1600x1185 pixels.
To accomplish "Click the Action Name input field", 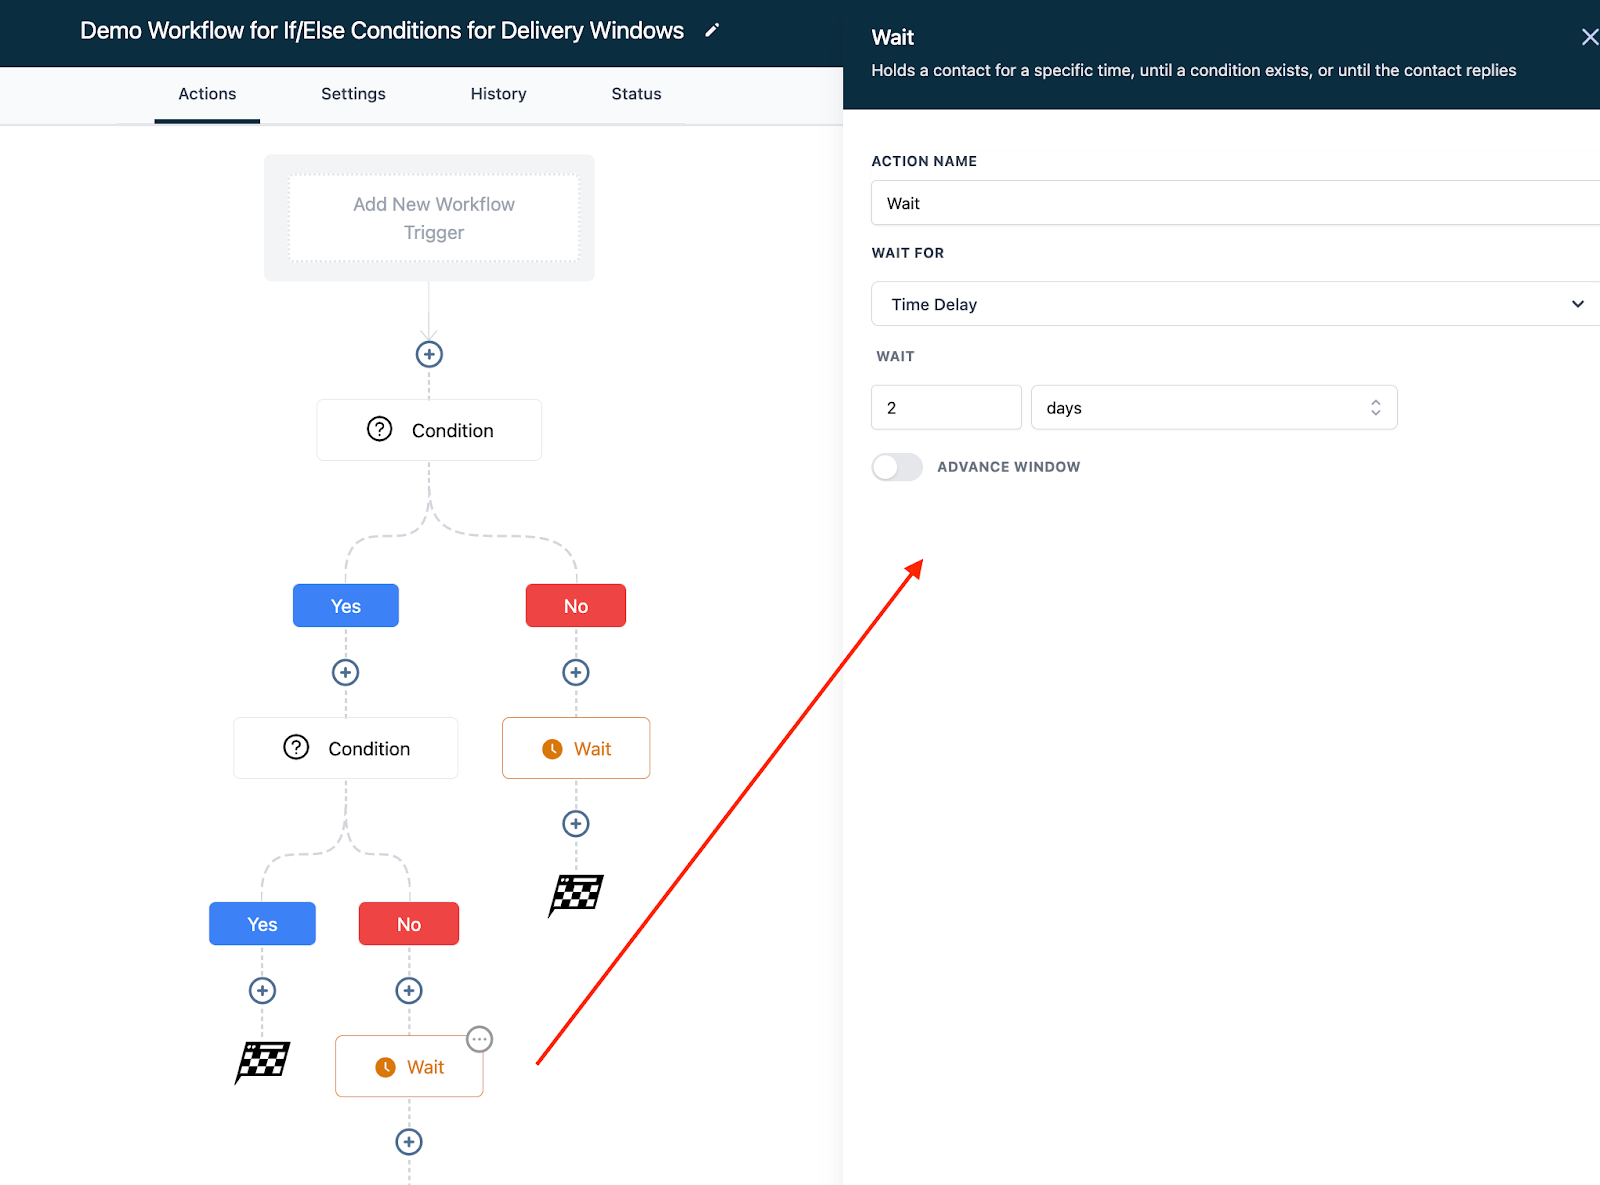I will [x=1234, y=203].
